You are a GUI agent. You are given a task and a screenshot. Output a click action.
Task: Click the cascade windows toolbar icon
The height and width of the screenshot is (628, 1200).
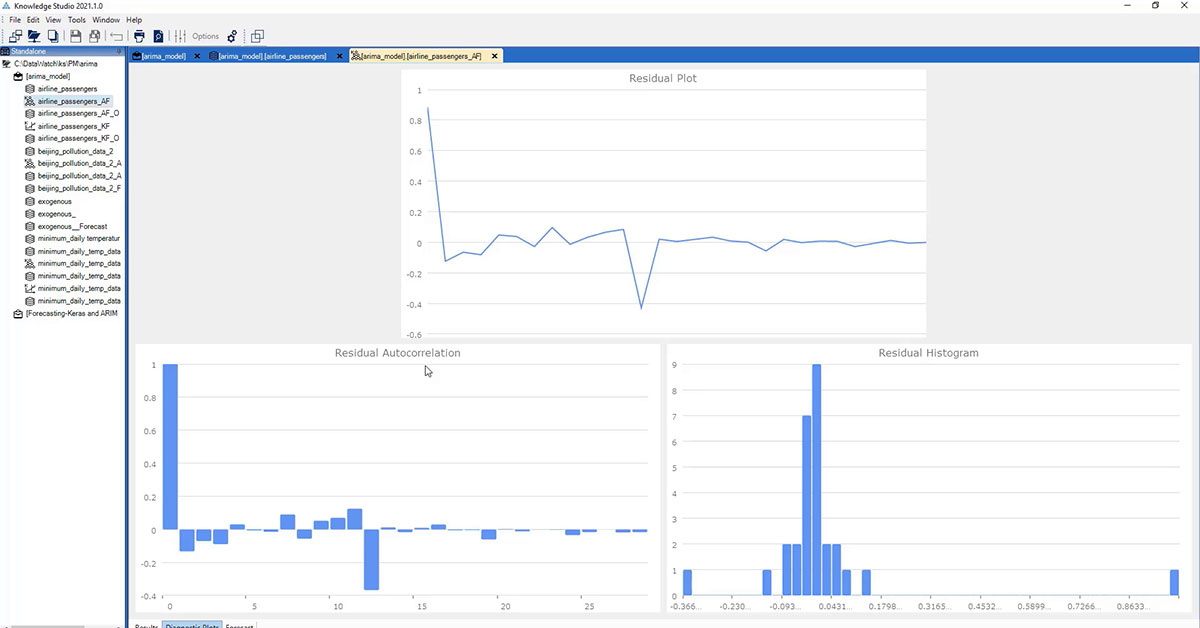258,36
